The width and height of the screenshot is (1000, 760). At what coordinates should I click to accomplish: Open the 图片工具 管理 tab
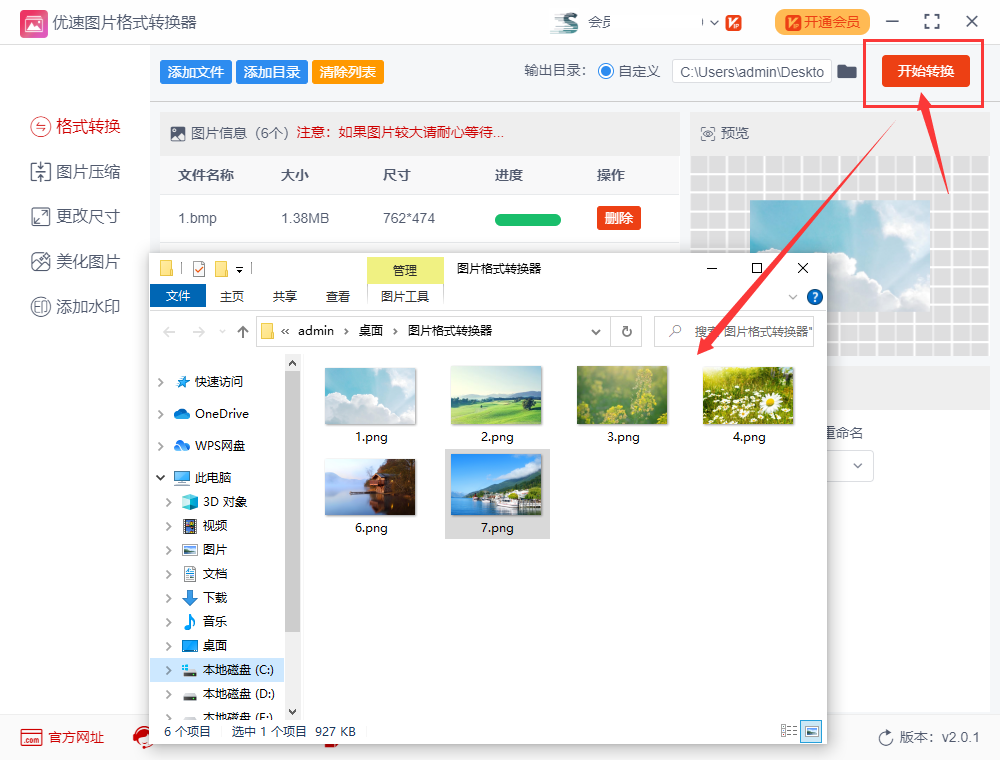click(405, 270)
